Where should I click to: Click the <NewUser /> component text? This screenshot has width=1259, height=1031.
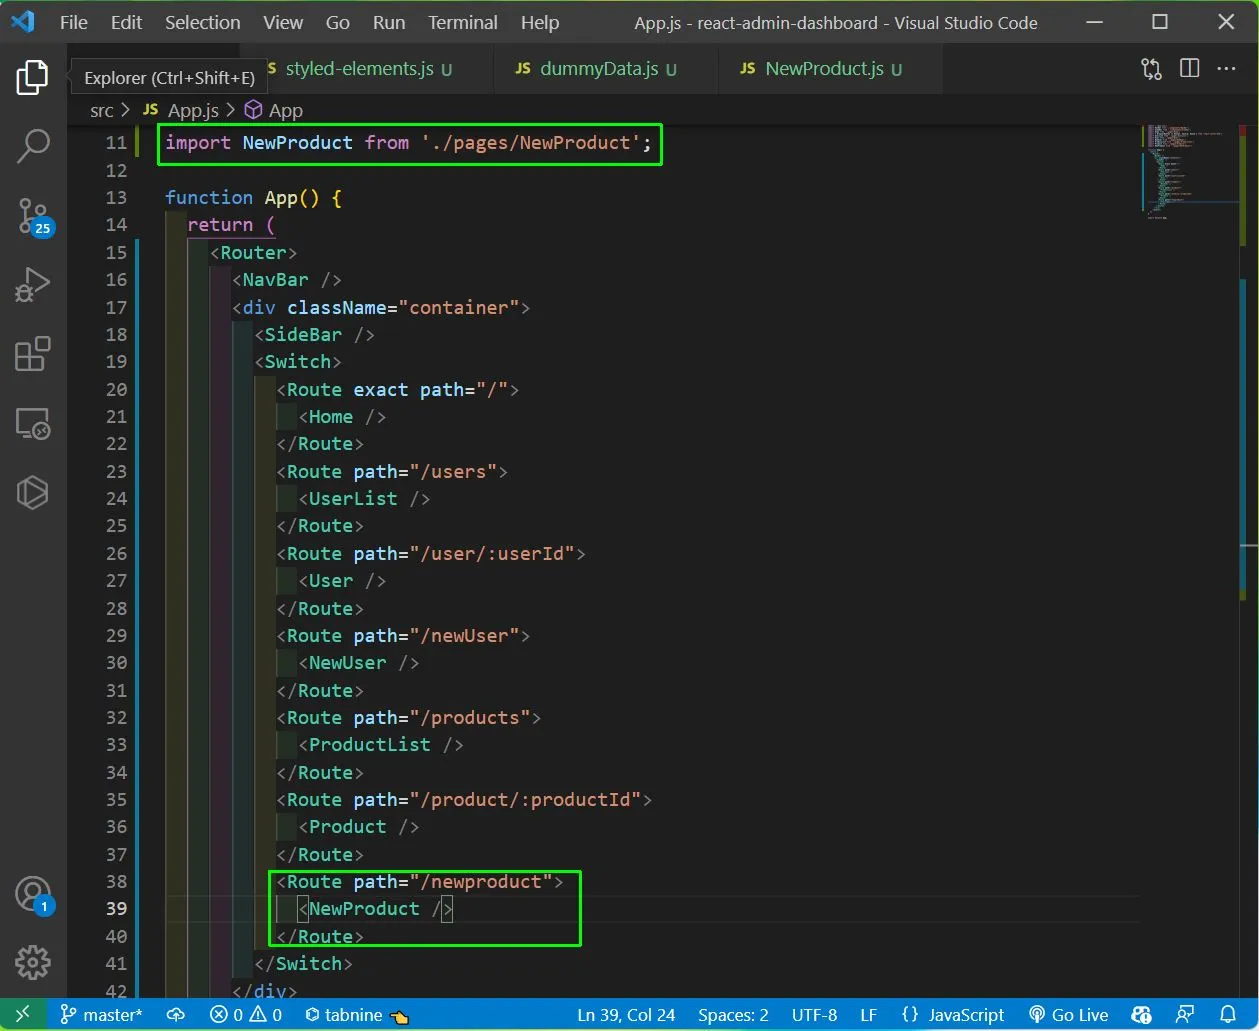click(x=359, y=663)
